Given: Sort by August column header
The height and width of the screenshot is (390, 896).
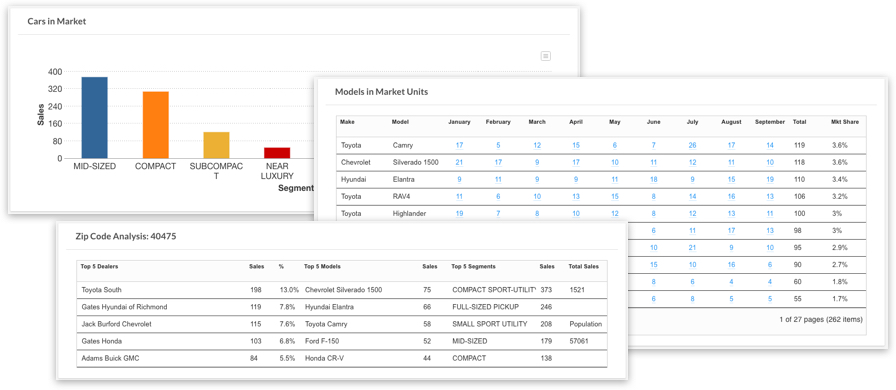Looking at the screenshot, I should coord(731,122).
